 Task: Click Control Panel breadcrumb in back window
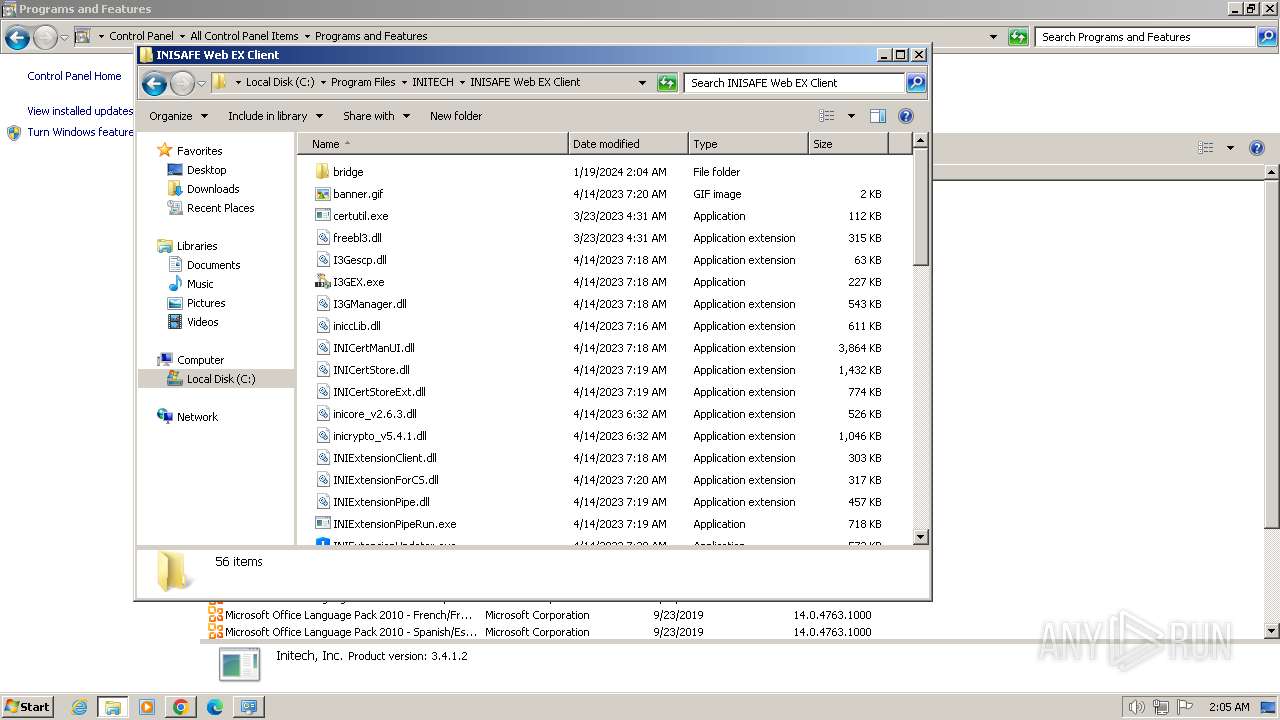coord(141,36)
